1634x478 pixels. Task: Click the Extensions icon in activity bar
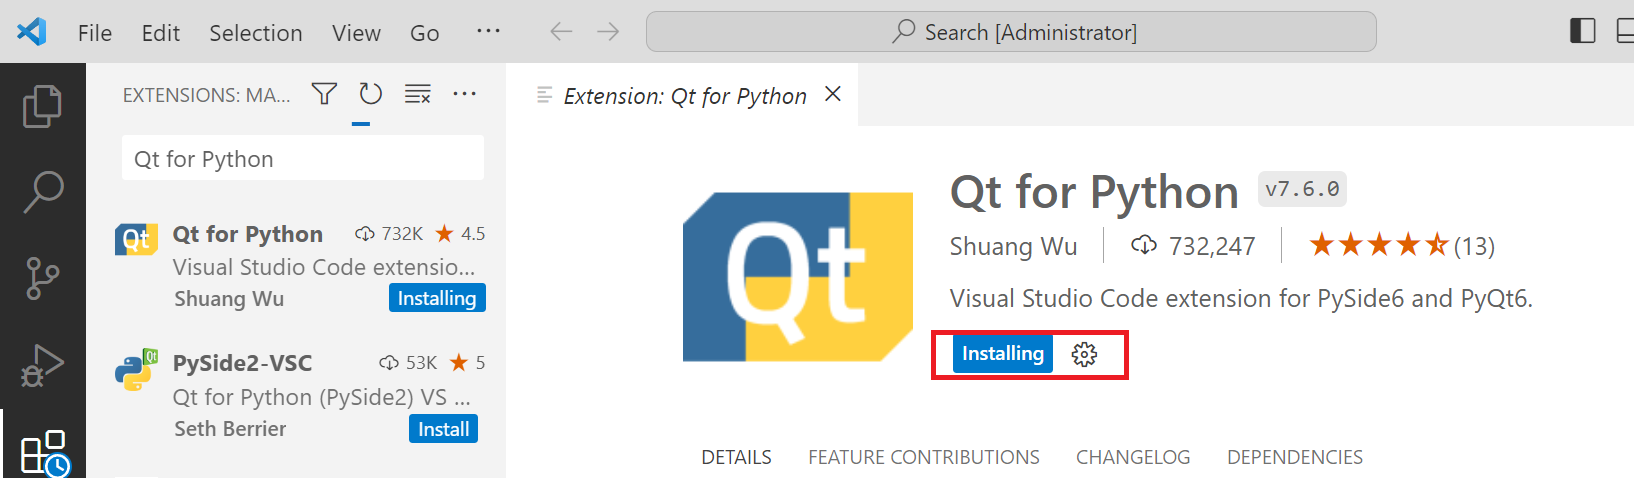[44, 453]
